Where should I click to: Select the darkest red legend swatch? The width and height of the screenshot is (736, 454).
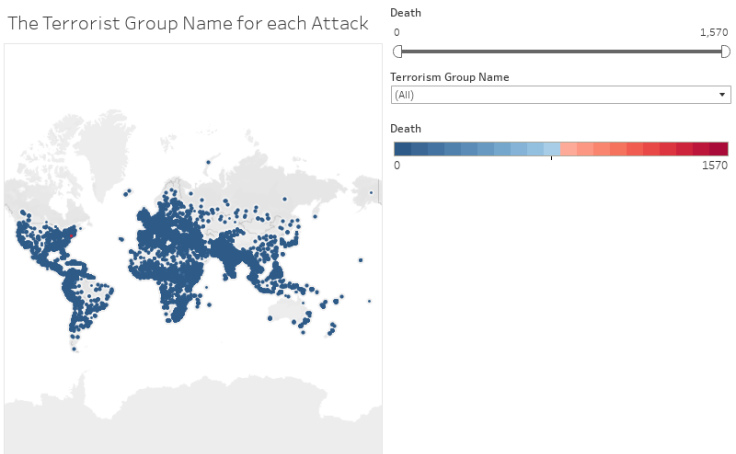(720, 149)
